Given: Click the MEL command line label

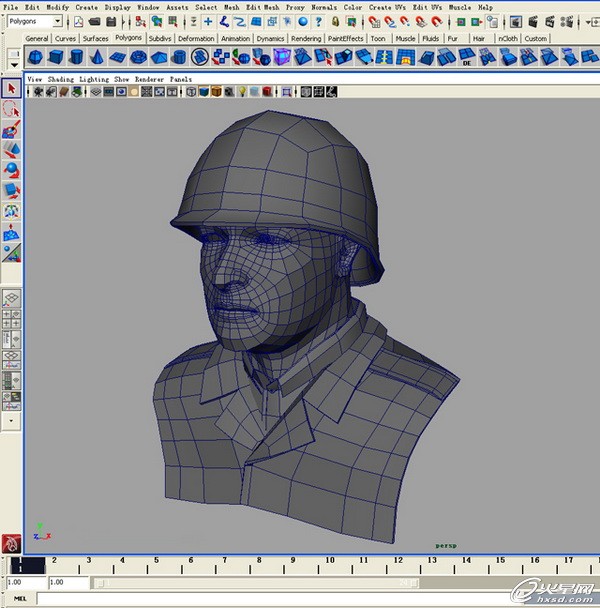Looking at the screenshot, I should tap(20, 599).
